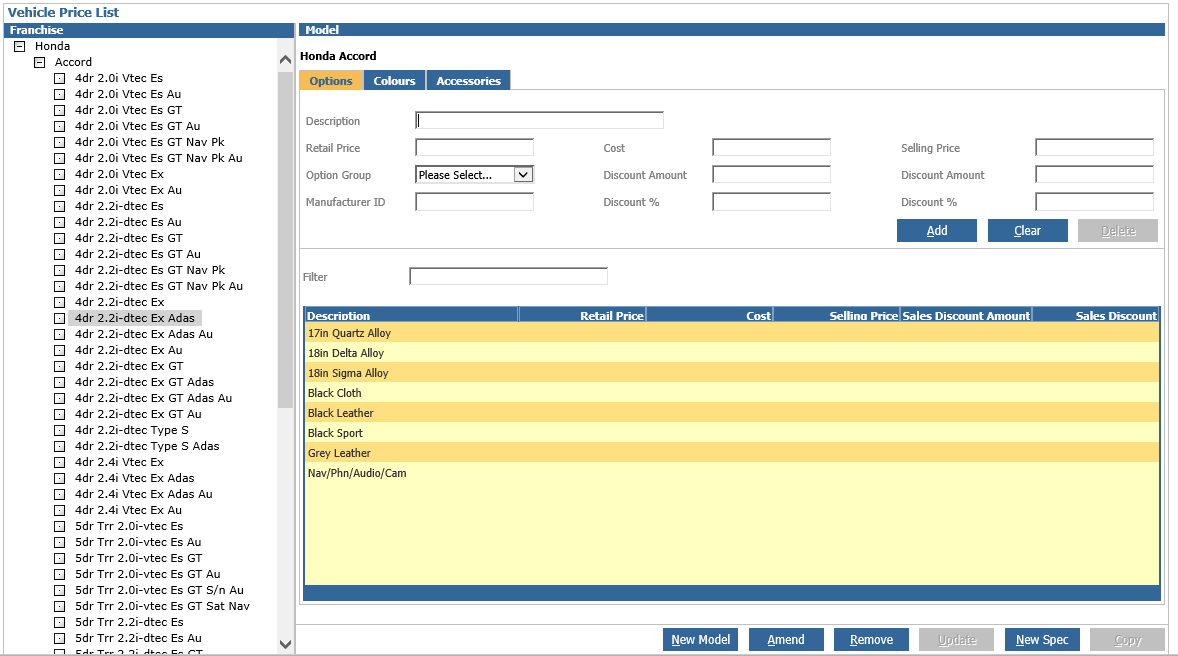Focus the Discount Amount field under Selling Price
1178x656 pixels.
click(x=1094, y=174)
